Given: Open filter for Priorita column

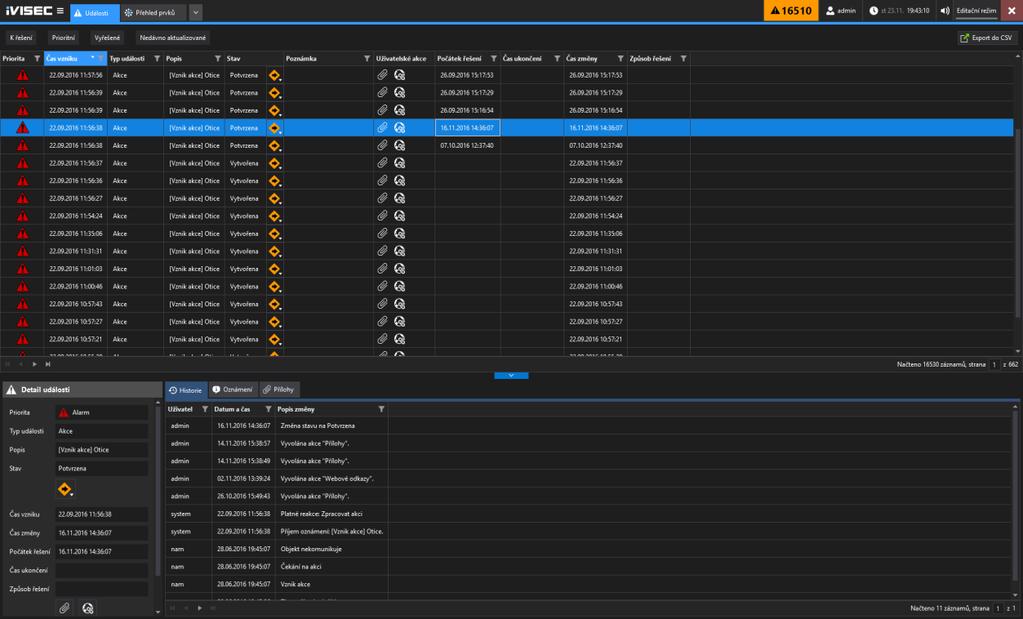Looking at the screenshot, I should 37,59.
